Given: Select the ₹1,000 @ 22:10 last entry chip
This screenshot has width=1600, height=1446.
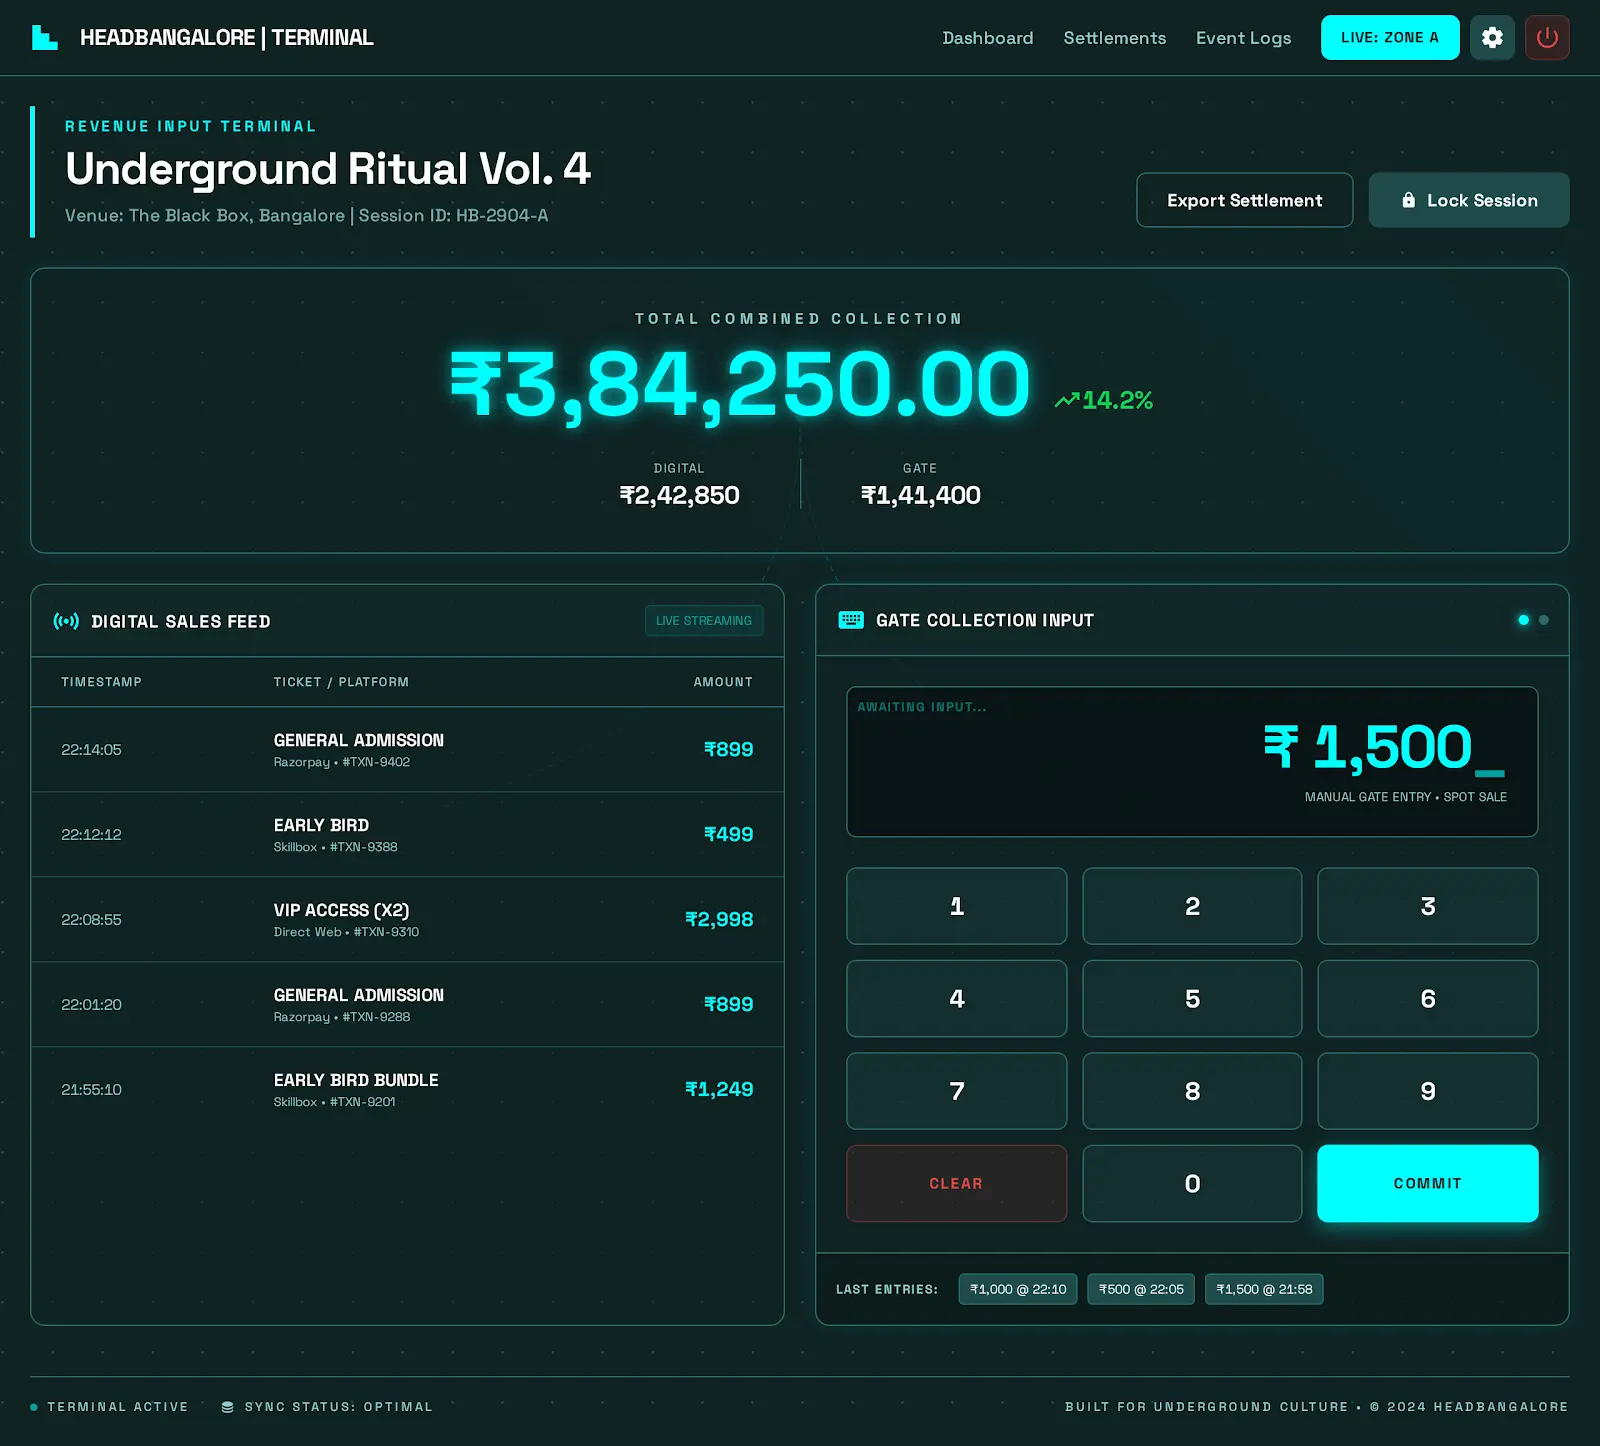Looking at the screenshot, I should pyautogui.click(x=1017, y=1289).
